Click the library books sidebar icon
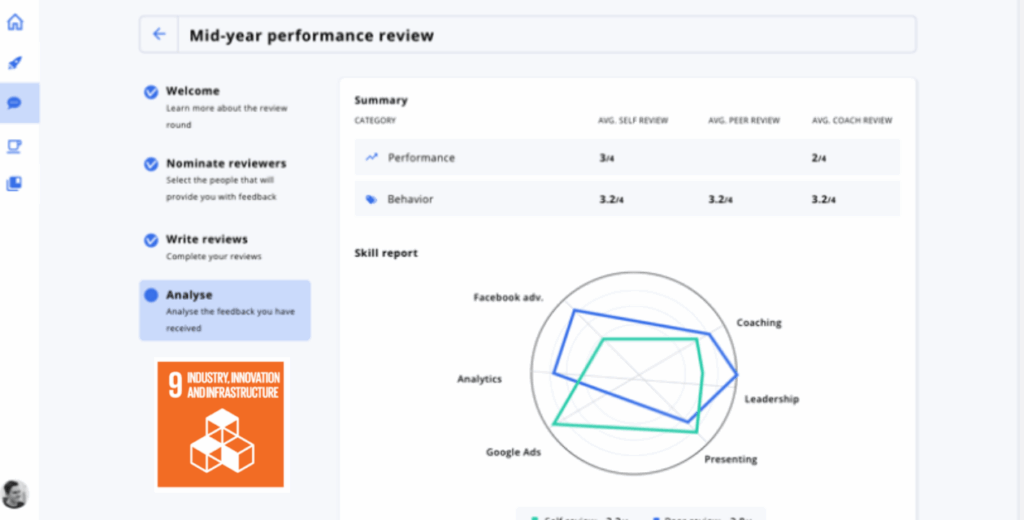The width and height of the screenshot is (1024, 520). click(15, 184)
